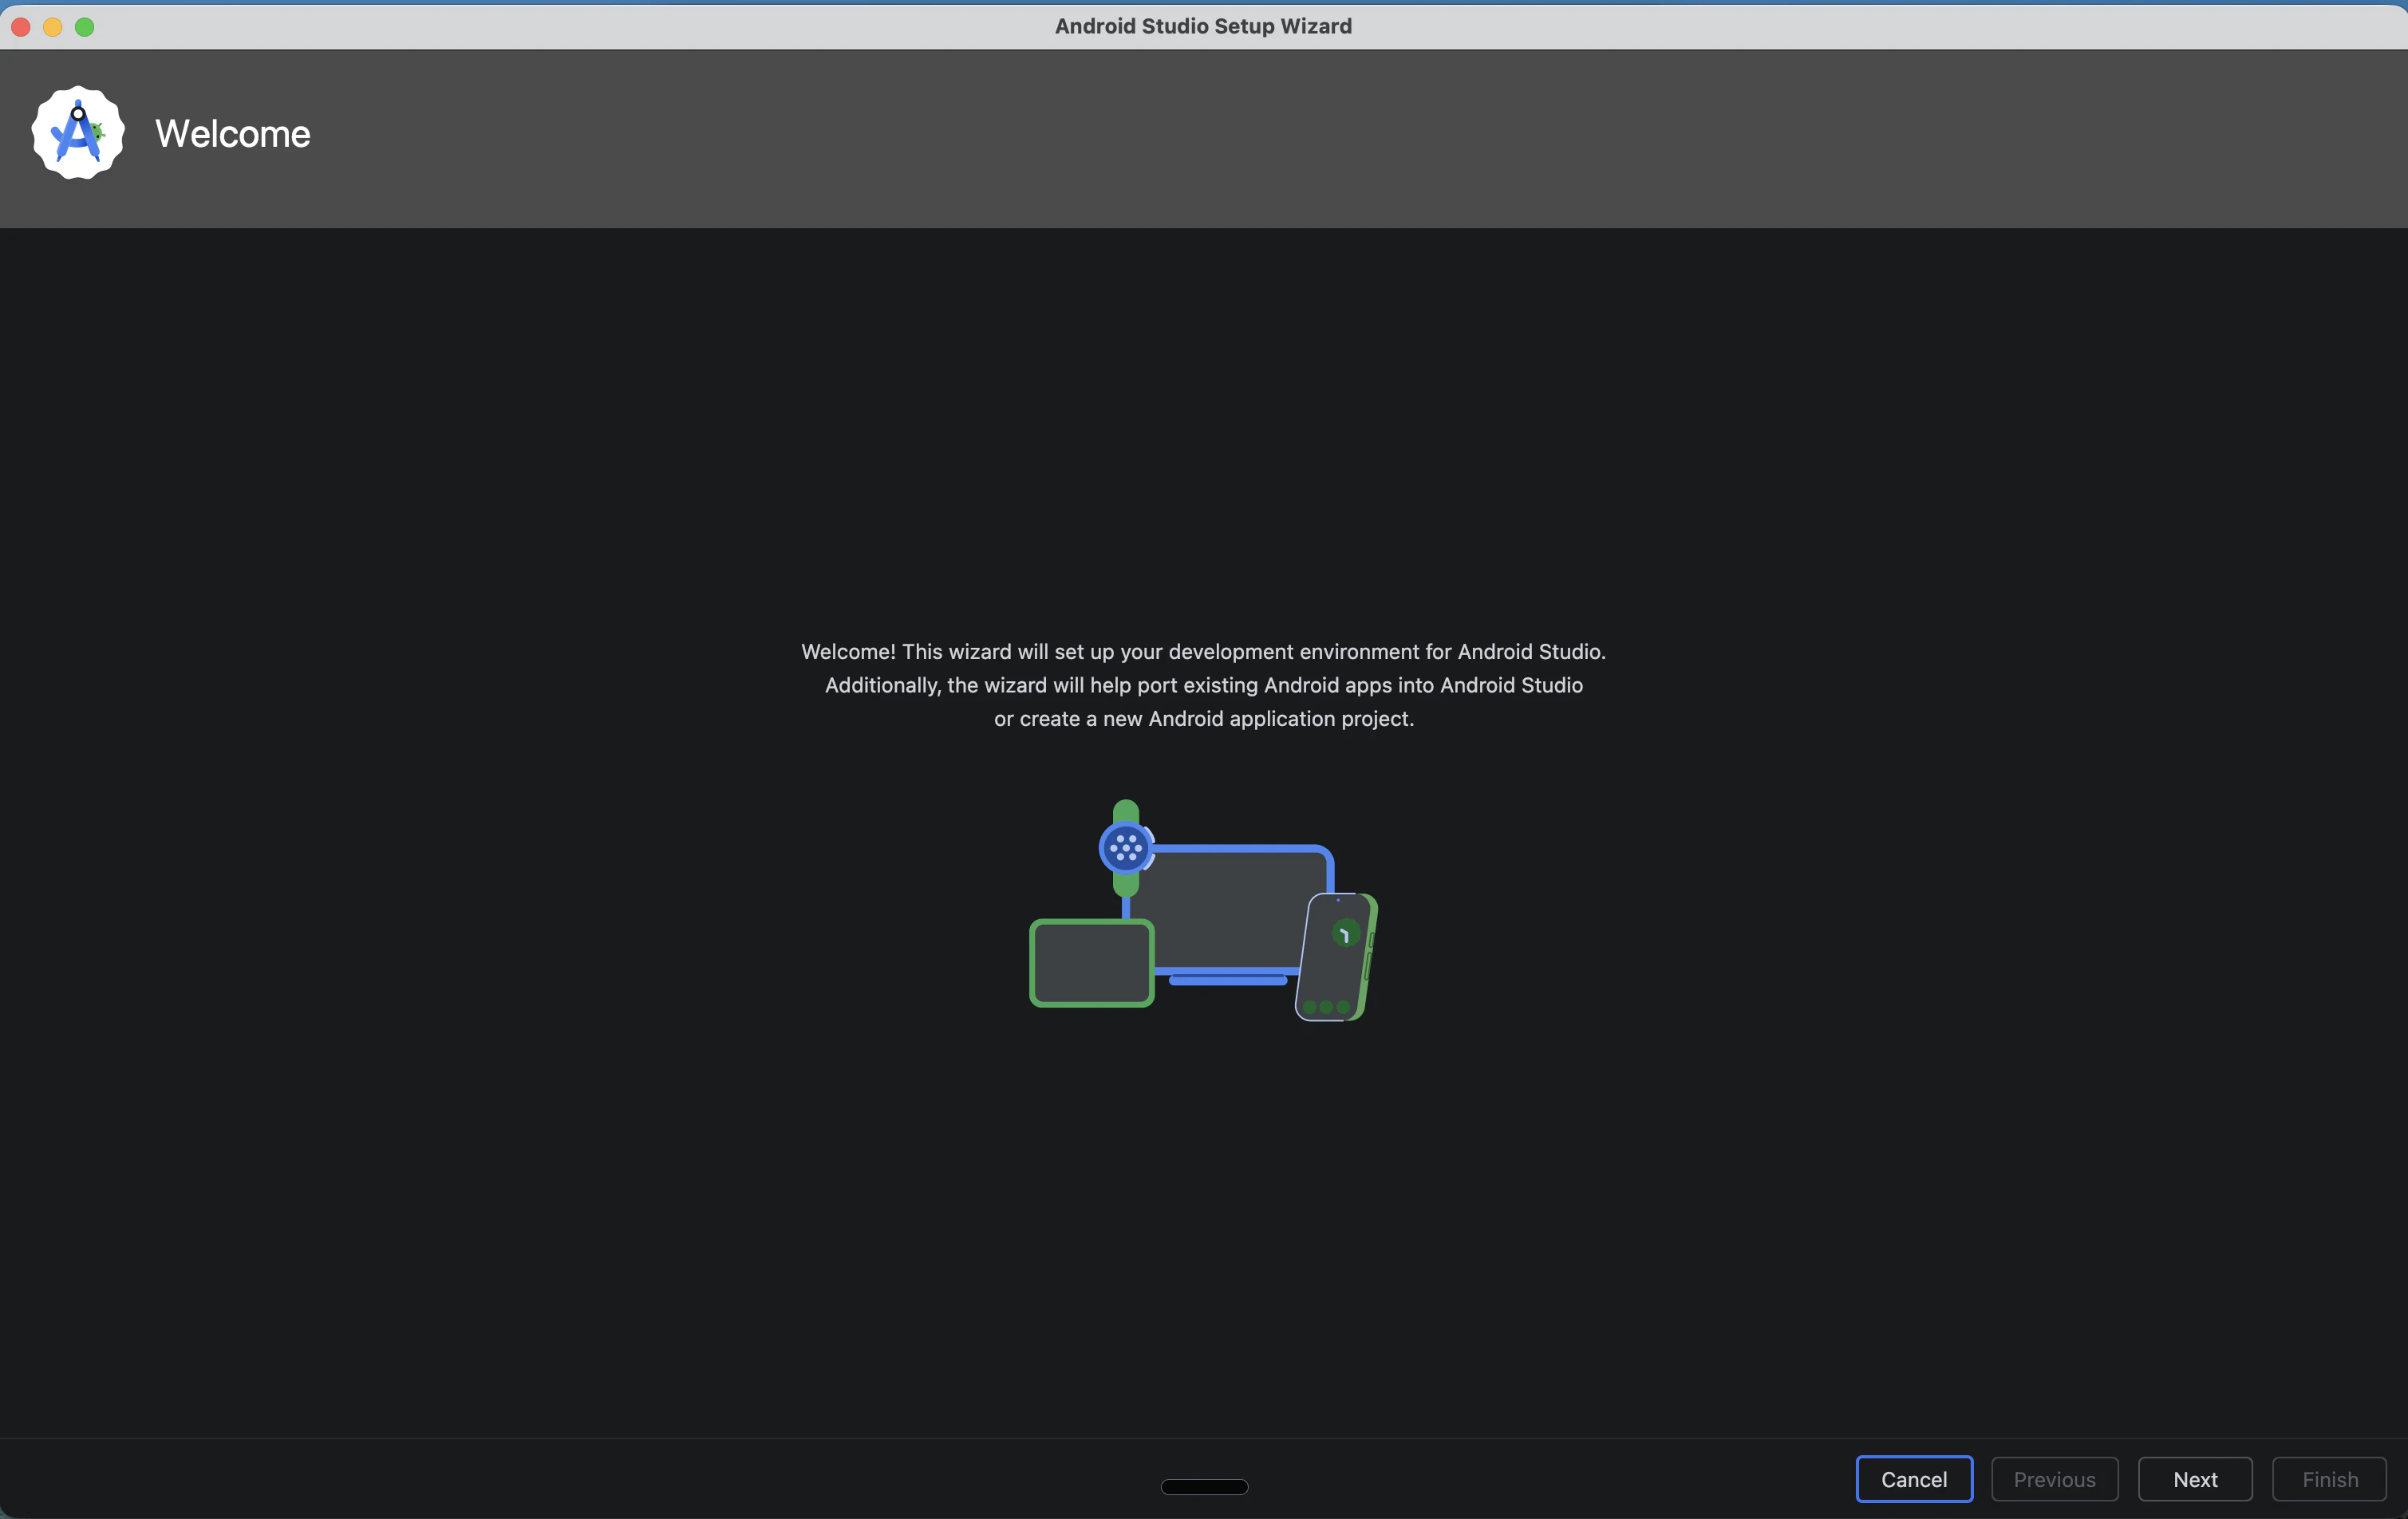Click the Previous button
Image resolution: width=2408 pixels, height=1519 pixels.
pos(2054,1478)
